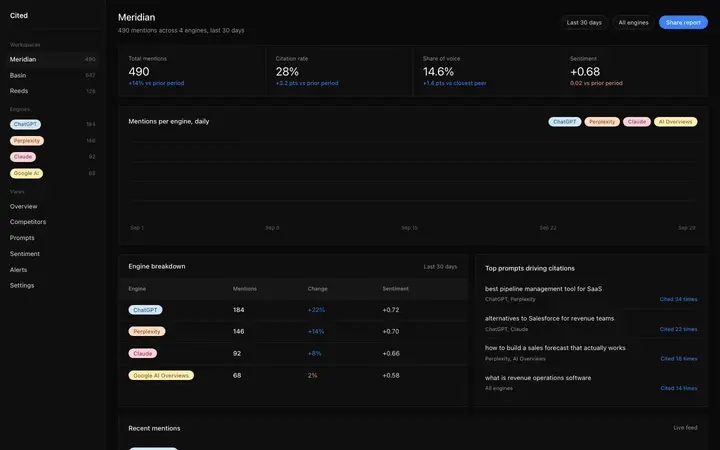The height and width of the screenshot is (450, 720).
Task: Click the 'Cited 16 times' link
Action: click(679, 359)
